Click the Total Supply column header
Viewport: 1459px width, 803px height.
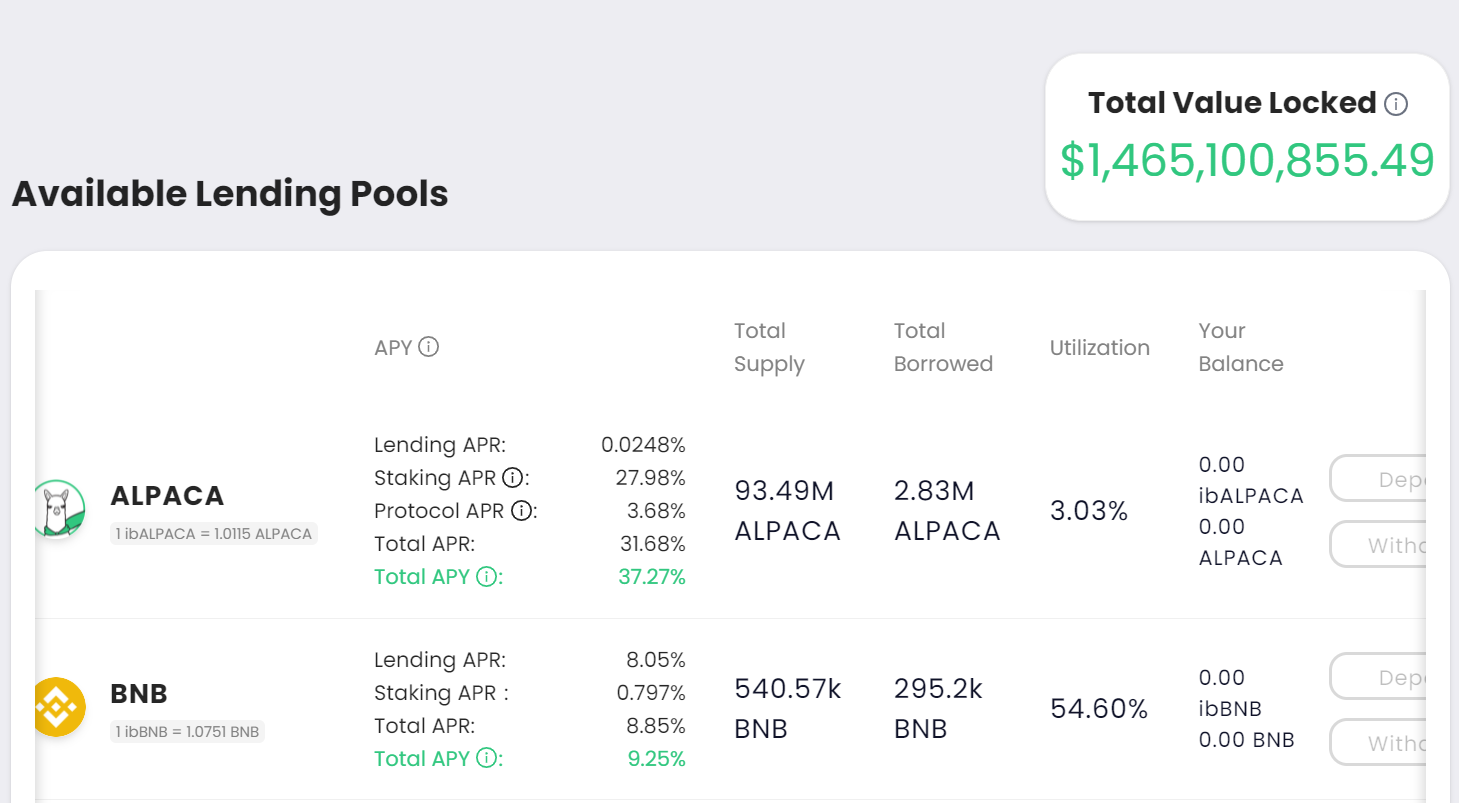pos(769,347)
